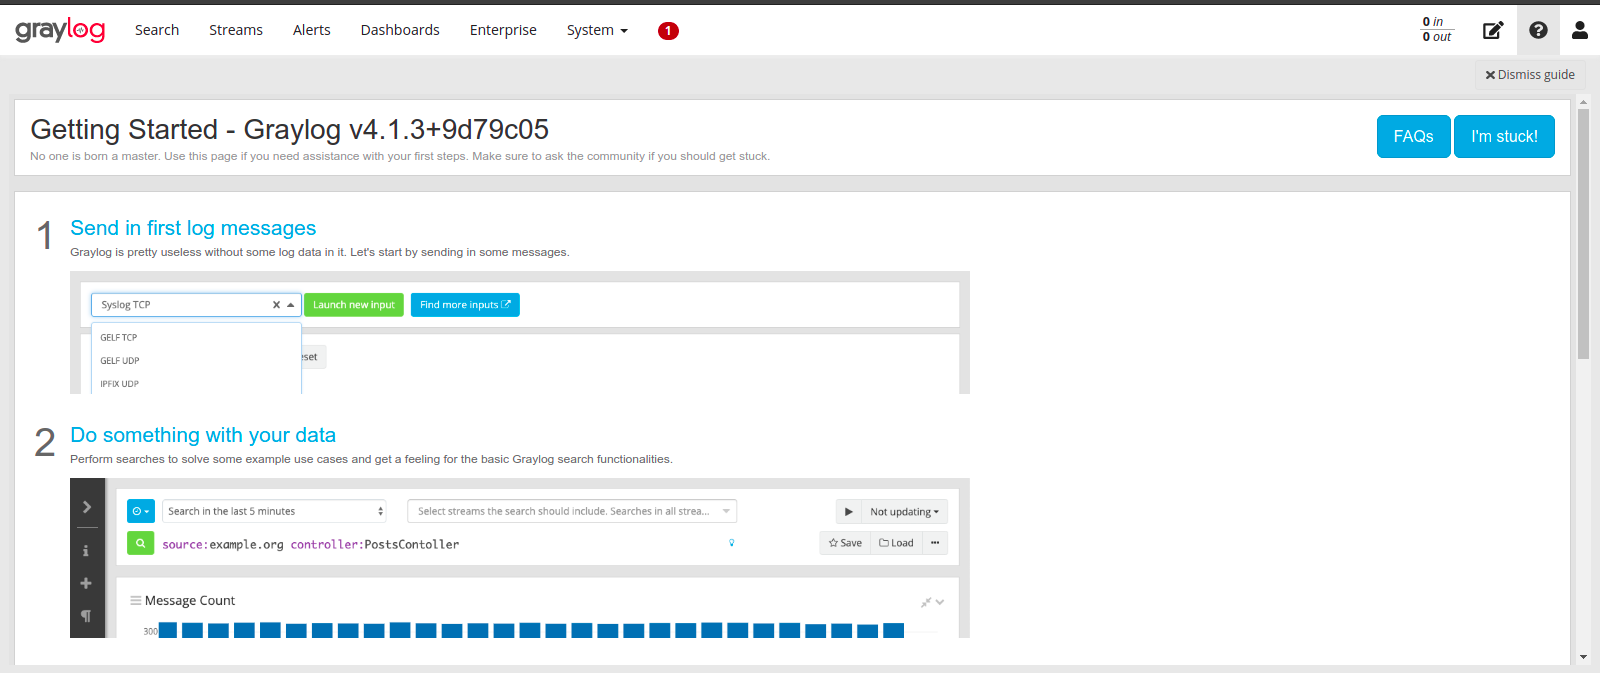Click the scrollbar down arrow
1600x673 pixels.
coord(1583,657)
